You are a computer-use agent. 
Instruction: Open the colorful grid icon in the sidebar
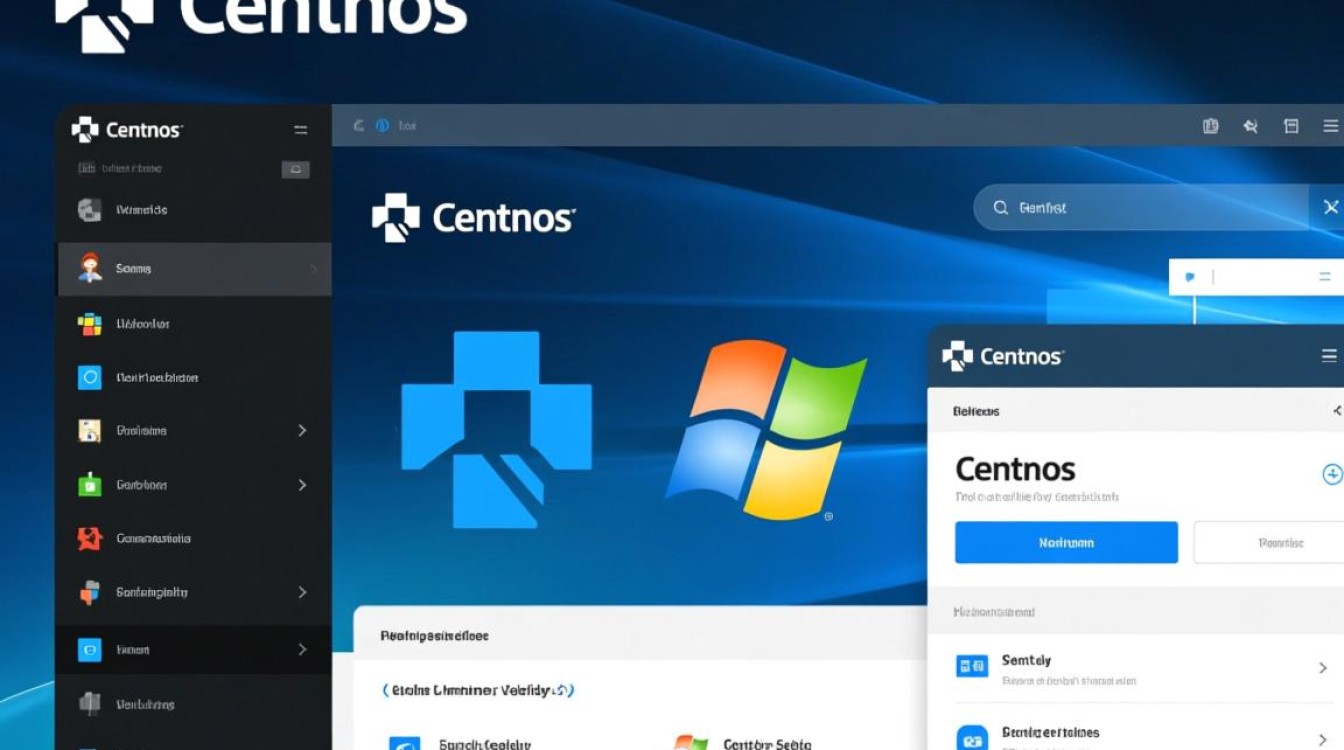[x=90, y=324]
